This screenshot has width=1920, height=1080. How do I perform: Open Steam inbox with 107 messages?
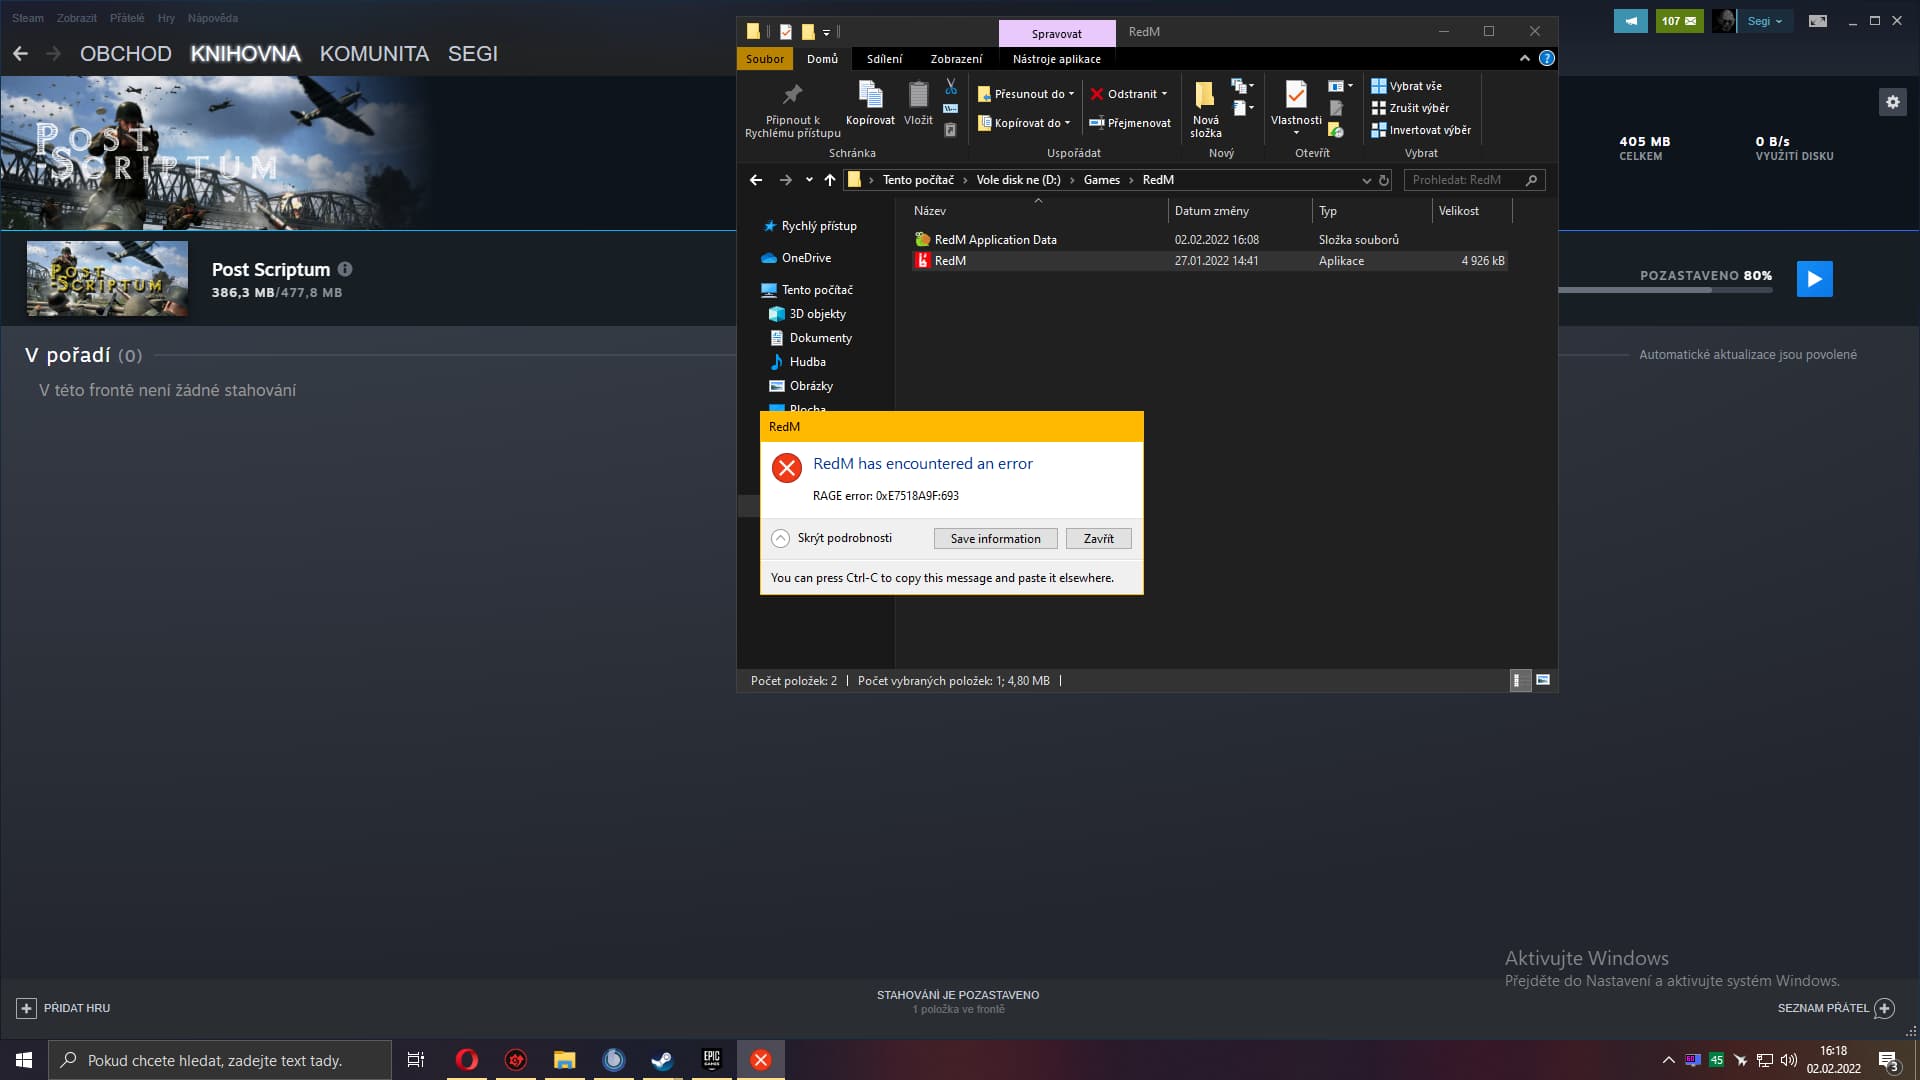pos(1679,21)
